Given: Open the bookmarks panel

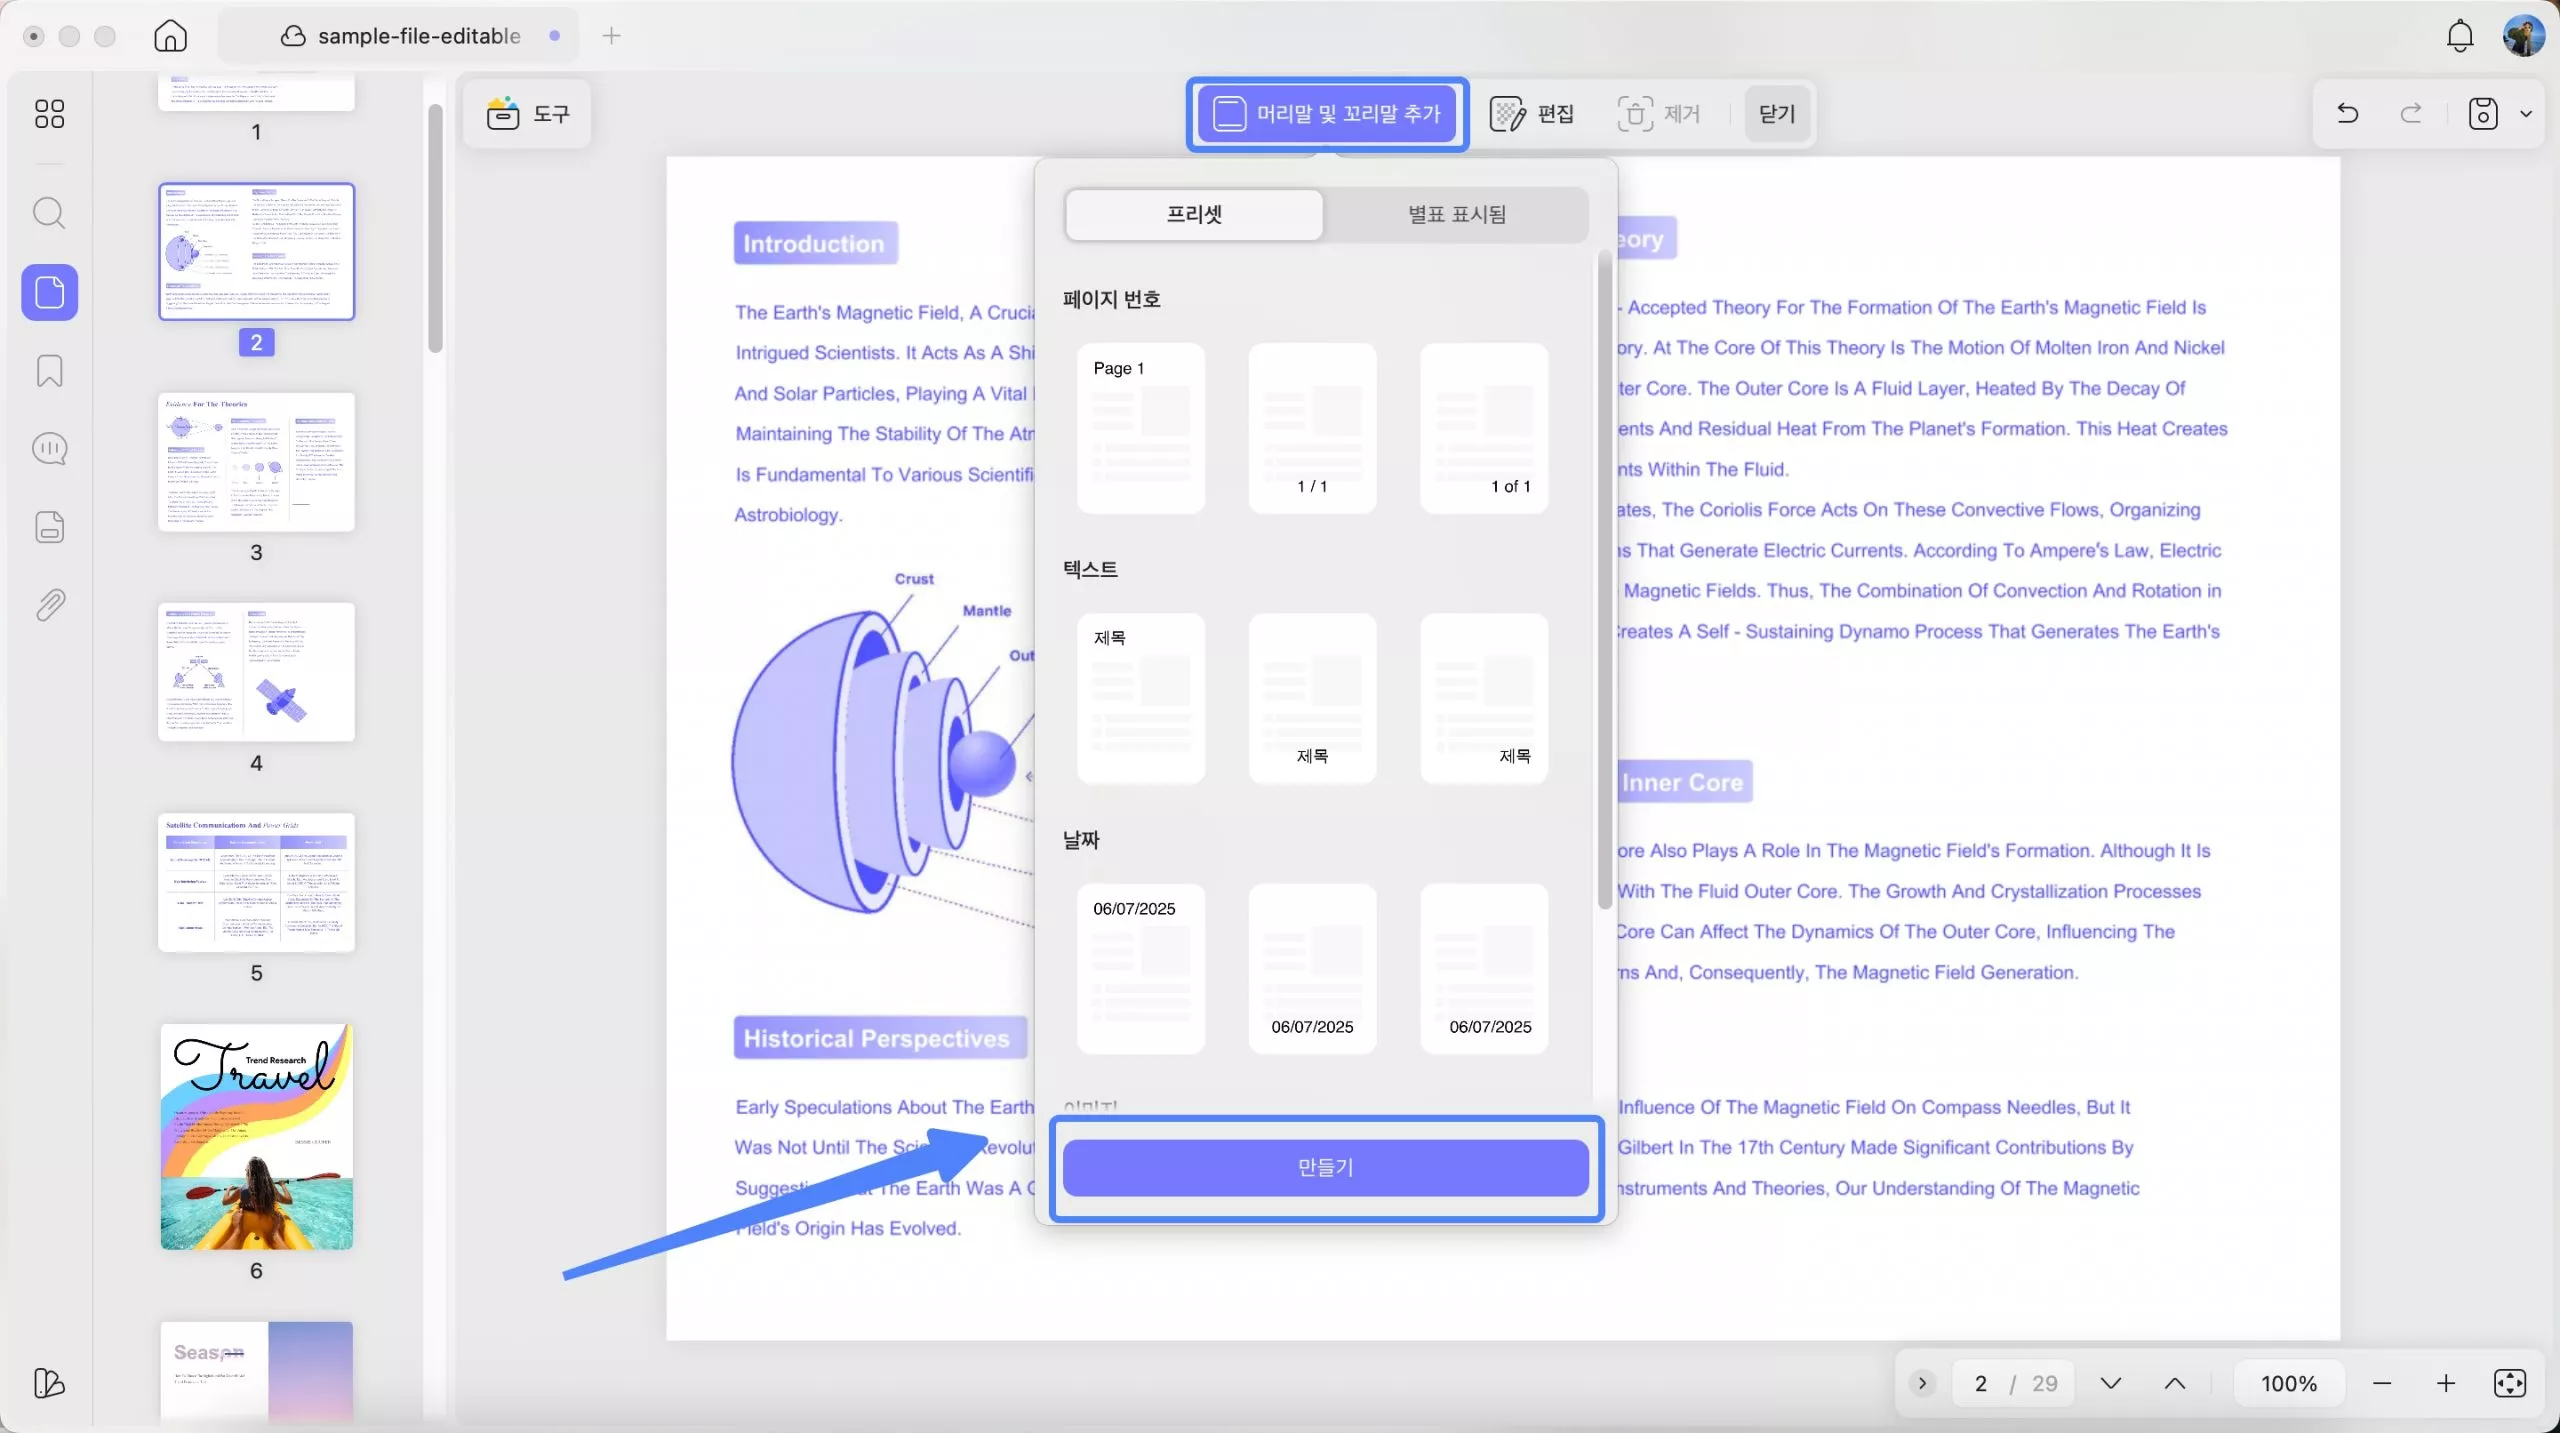Looking at the screenshot, I should (x=49, y=371).
